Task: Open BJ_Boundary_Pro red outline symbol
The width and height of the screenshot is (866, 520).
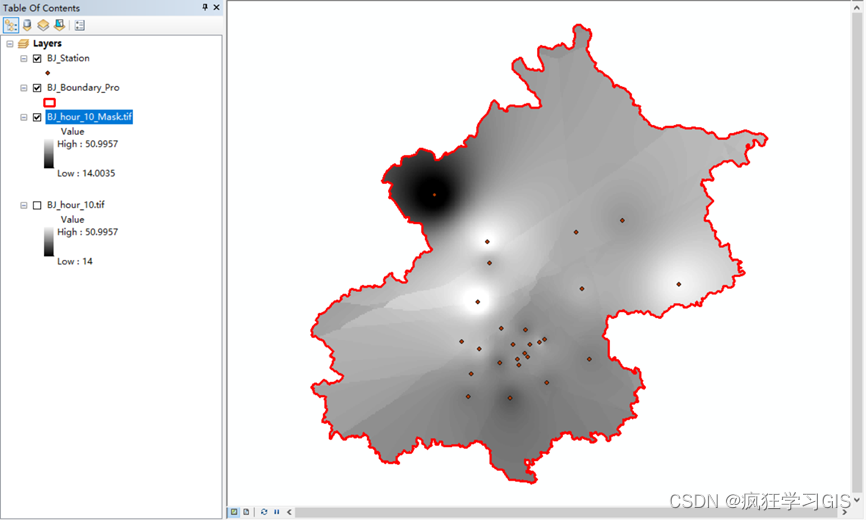Action: [x=49, y=102]
